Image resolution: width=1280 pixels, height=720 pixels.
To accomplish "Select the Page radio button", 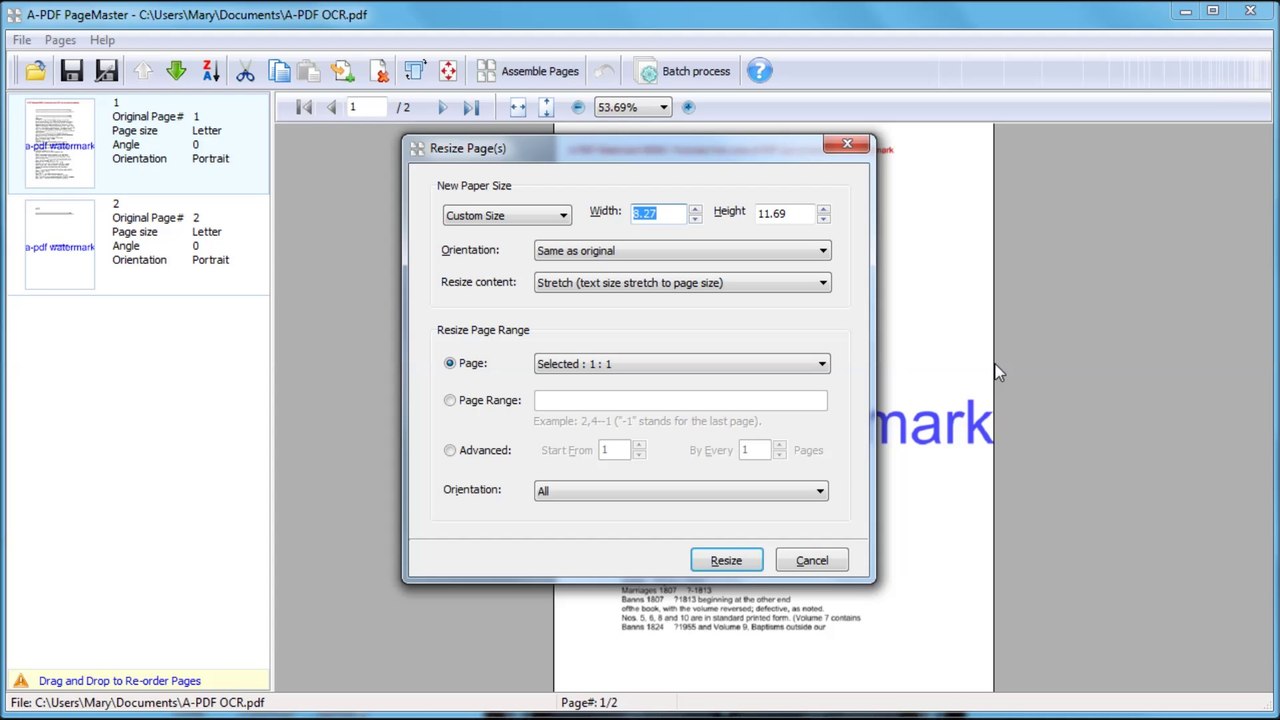I will (x=450, y=363).
